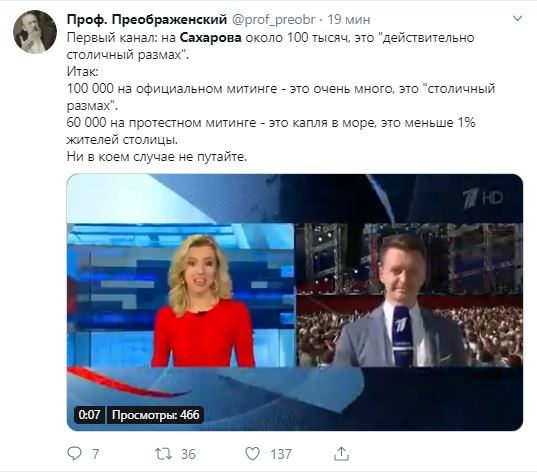Screen dimensions: 537x476
Task: Click the reporter with microphone video frame
Action: (409, 295)
